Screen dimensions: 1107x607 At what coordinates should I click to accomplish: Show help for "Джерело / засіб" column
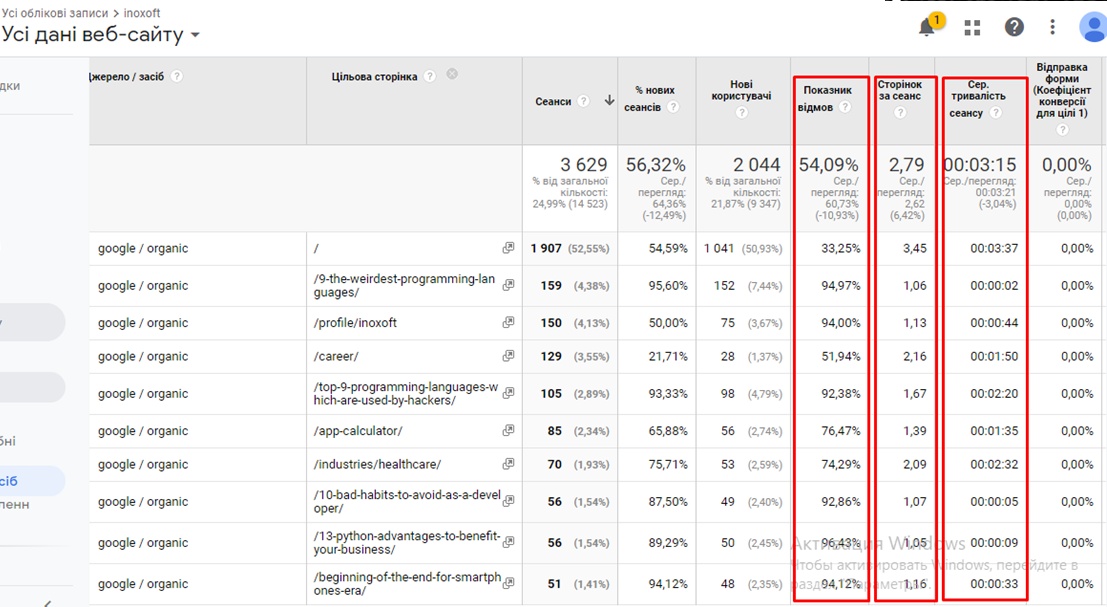[176, 76]
